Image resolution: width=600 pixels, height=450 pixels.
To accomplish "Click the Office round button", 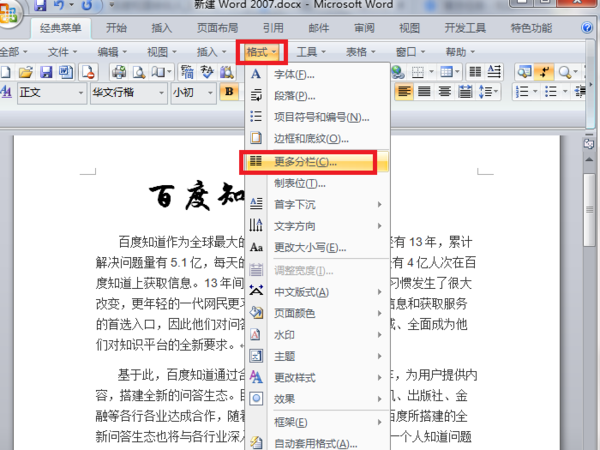I will [8, 15].
